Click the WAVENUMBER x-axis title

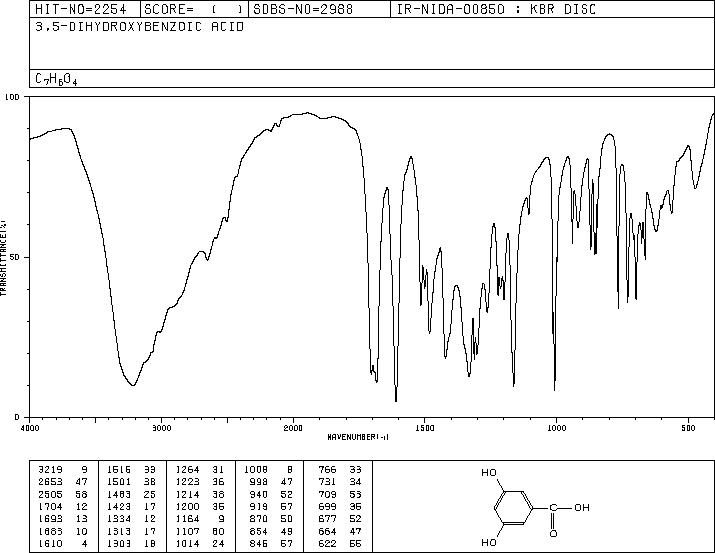point(358,437)
